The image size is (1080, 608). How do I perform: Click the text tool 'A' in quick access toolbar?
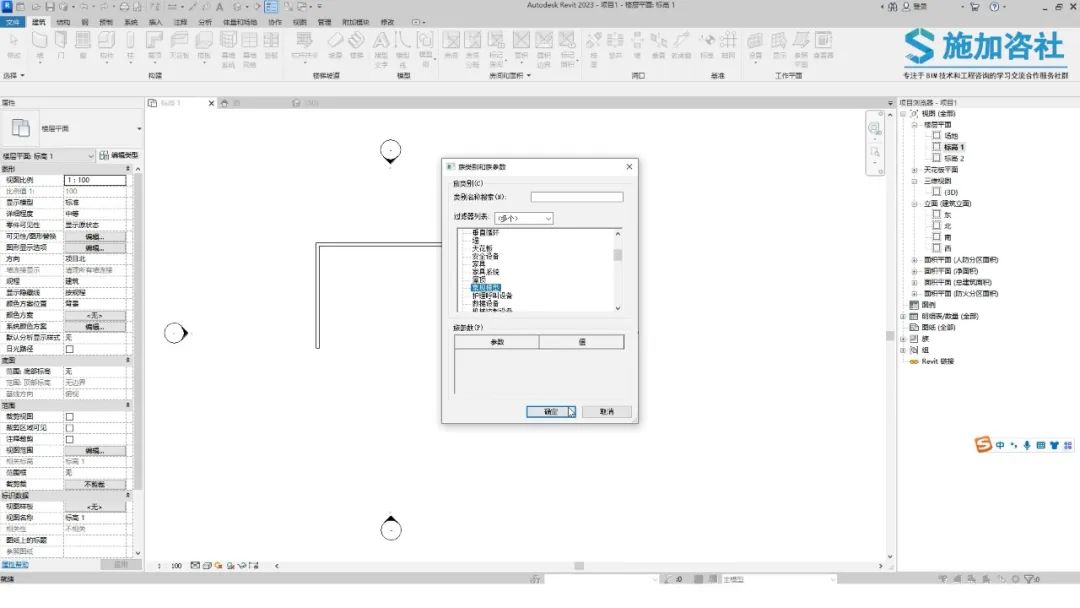click(219, 6)
